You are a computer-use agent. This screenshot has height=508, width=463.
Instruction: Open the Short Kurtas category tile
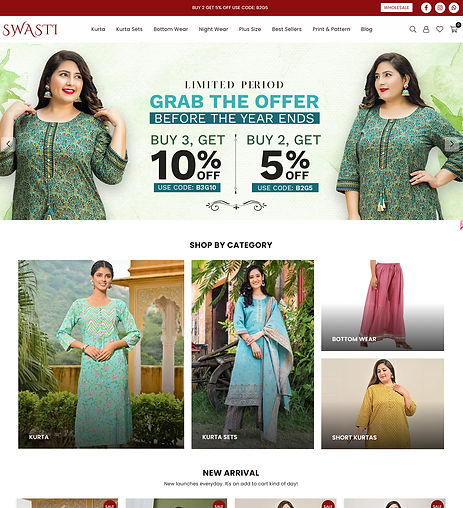tap(382, 404)
